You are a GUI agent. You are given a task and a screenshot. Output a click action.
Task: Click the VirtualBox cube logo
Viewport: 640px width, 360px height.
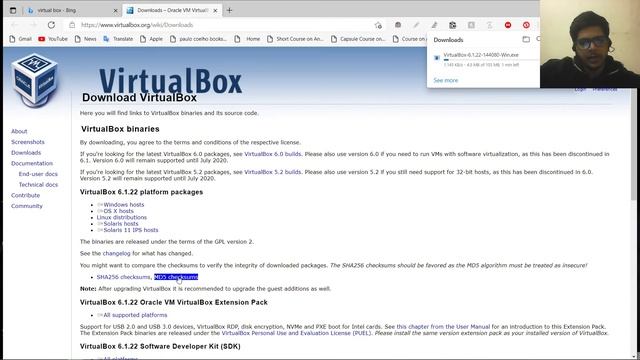pyautogui.click(x=34, y=80)
